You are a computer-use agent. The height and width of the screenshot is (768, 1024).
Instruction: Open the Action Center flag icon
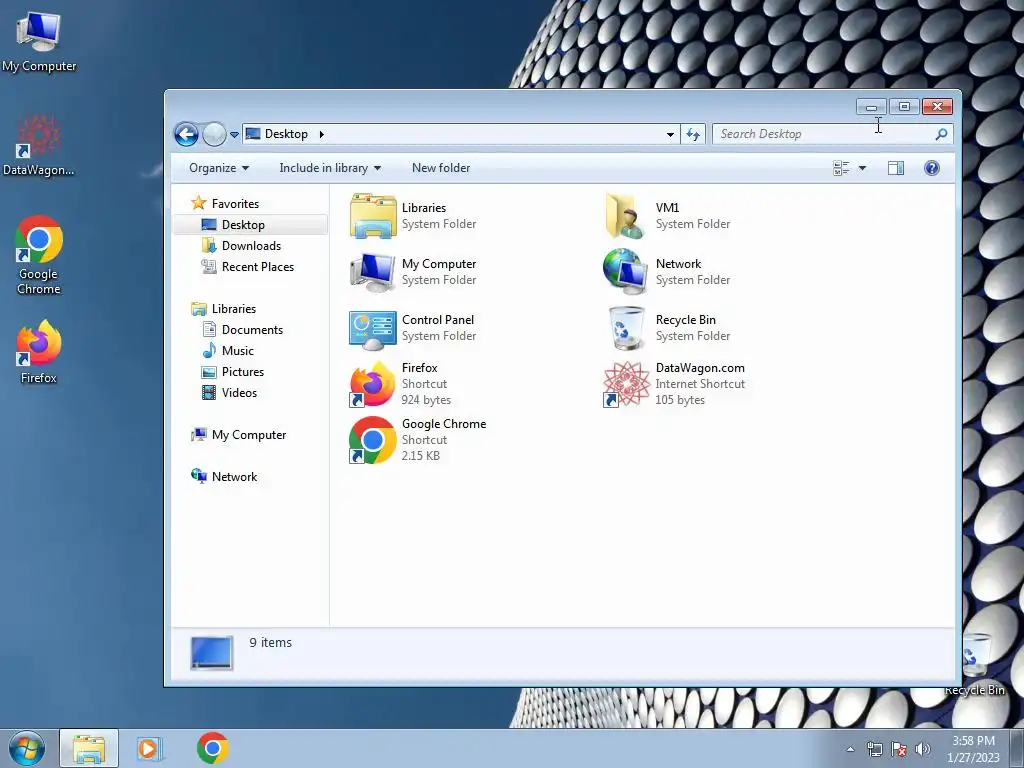coord(899,749)
